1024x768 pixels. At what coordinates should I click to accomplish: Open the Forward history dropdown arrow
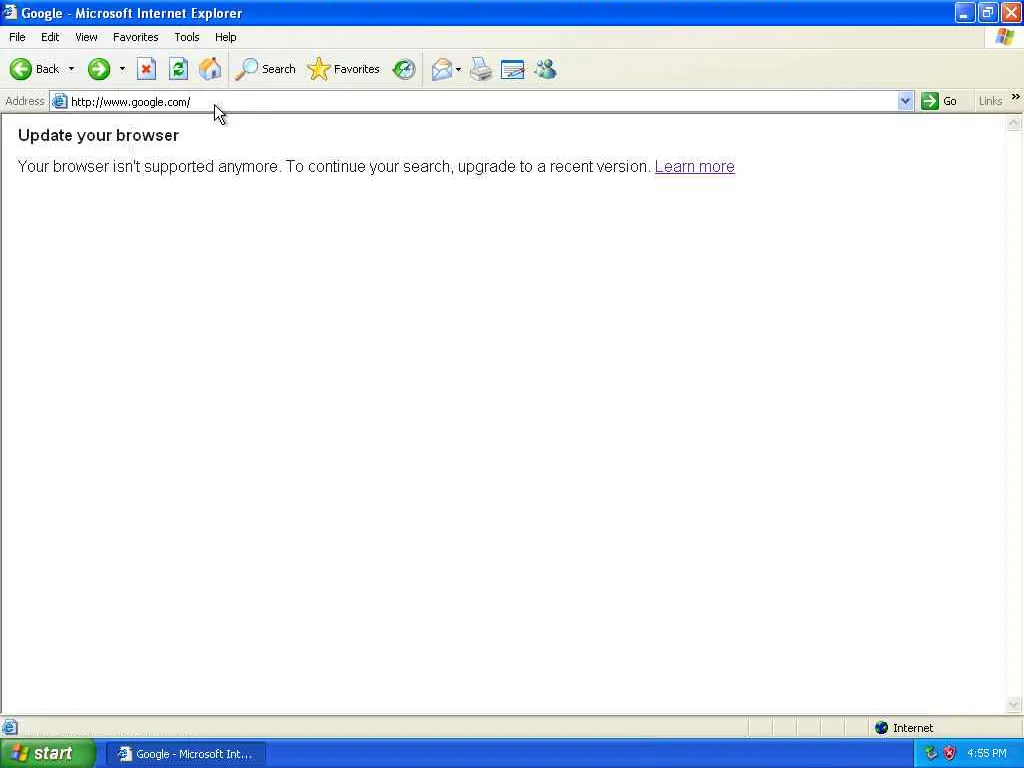coord(122,69)
